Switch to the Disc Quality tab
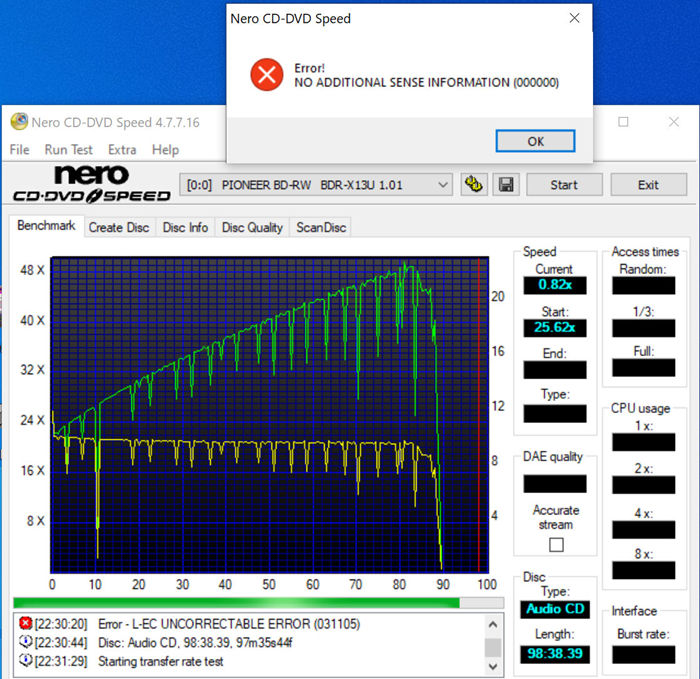 click(x=251, y=227)
